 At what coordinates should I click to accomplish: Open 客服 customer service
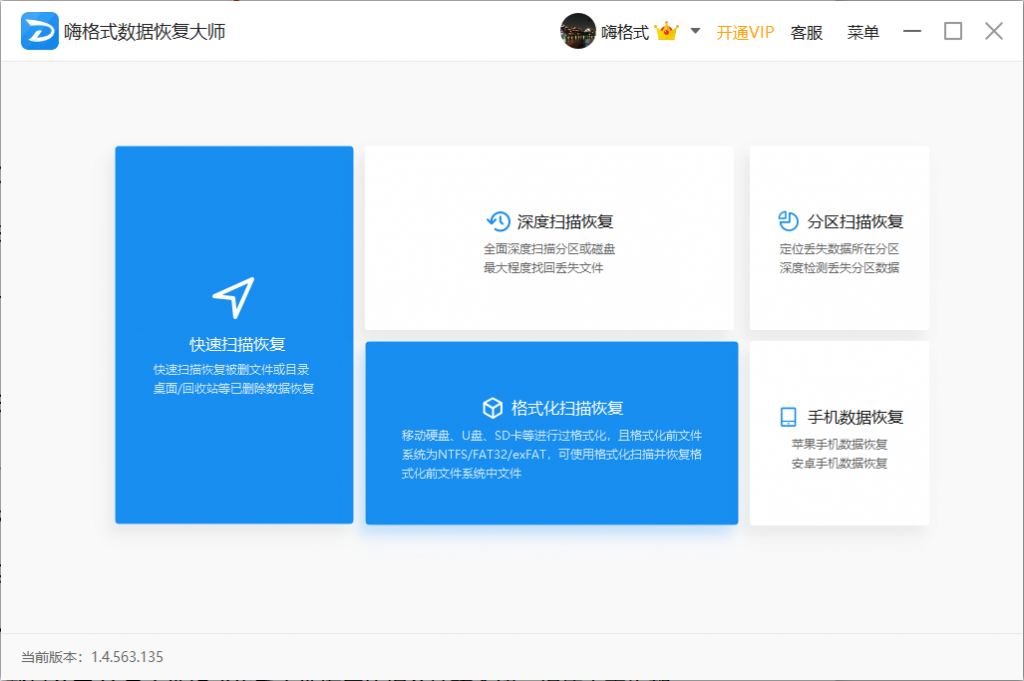point(806,32)
